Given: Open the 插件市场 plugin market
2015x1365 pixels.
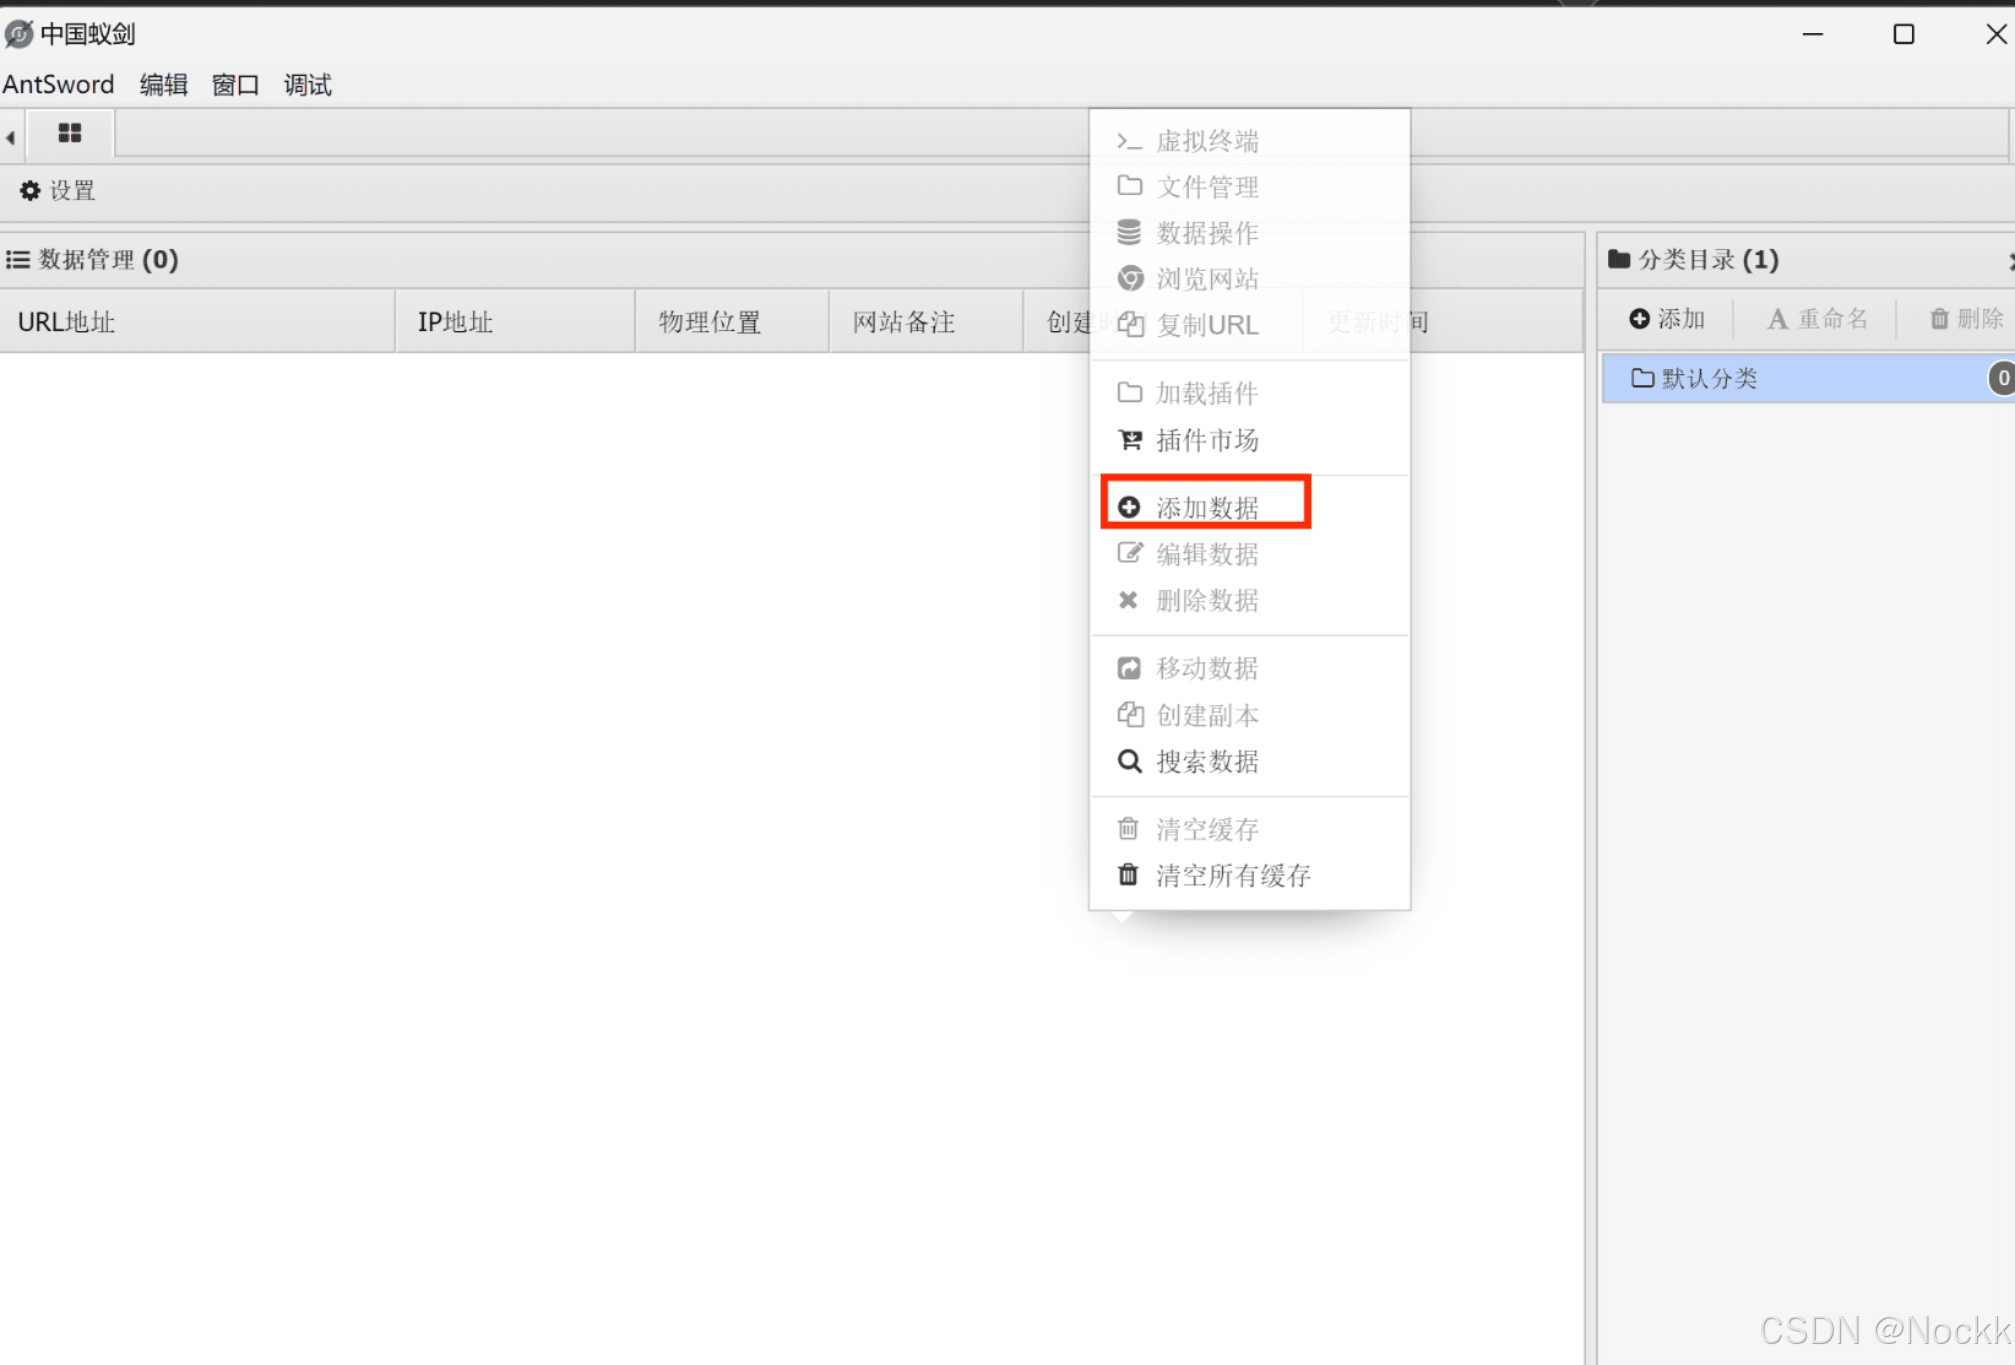Looking at the screenshot, I should [1206, 440].
